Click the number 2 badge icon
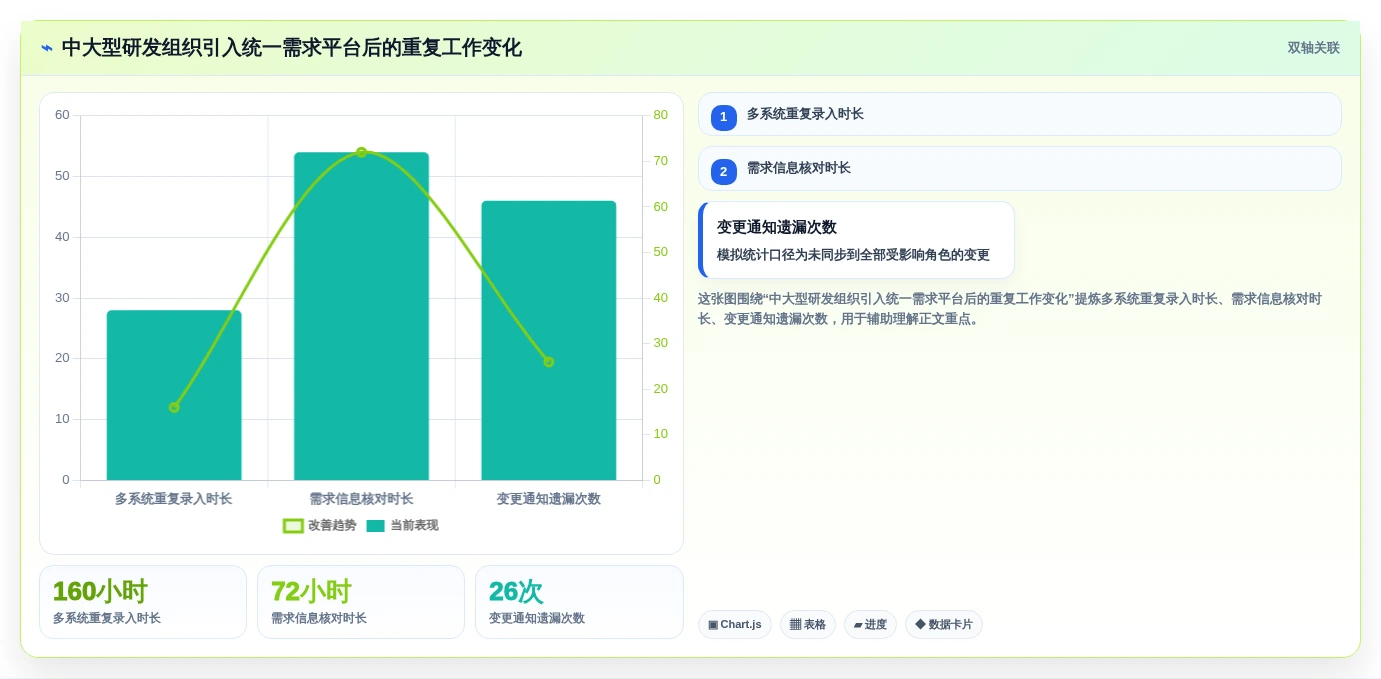 [x=724, y=171]
